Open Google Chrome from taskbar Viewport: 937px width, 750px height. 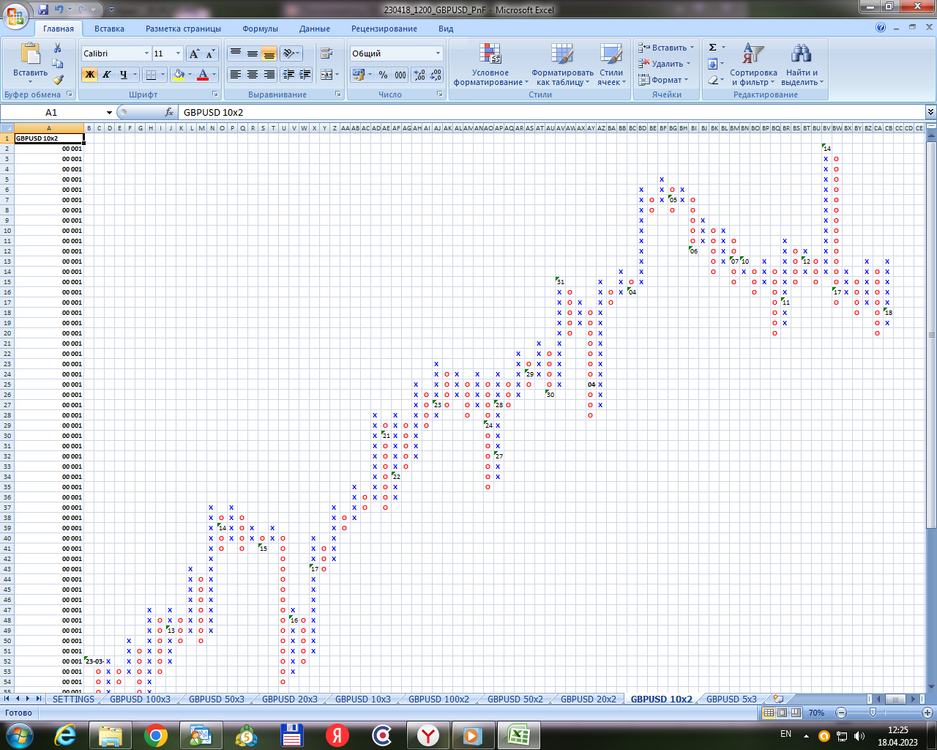155,736
